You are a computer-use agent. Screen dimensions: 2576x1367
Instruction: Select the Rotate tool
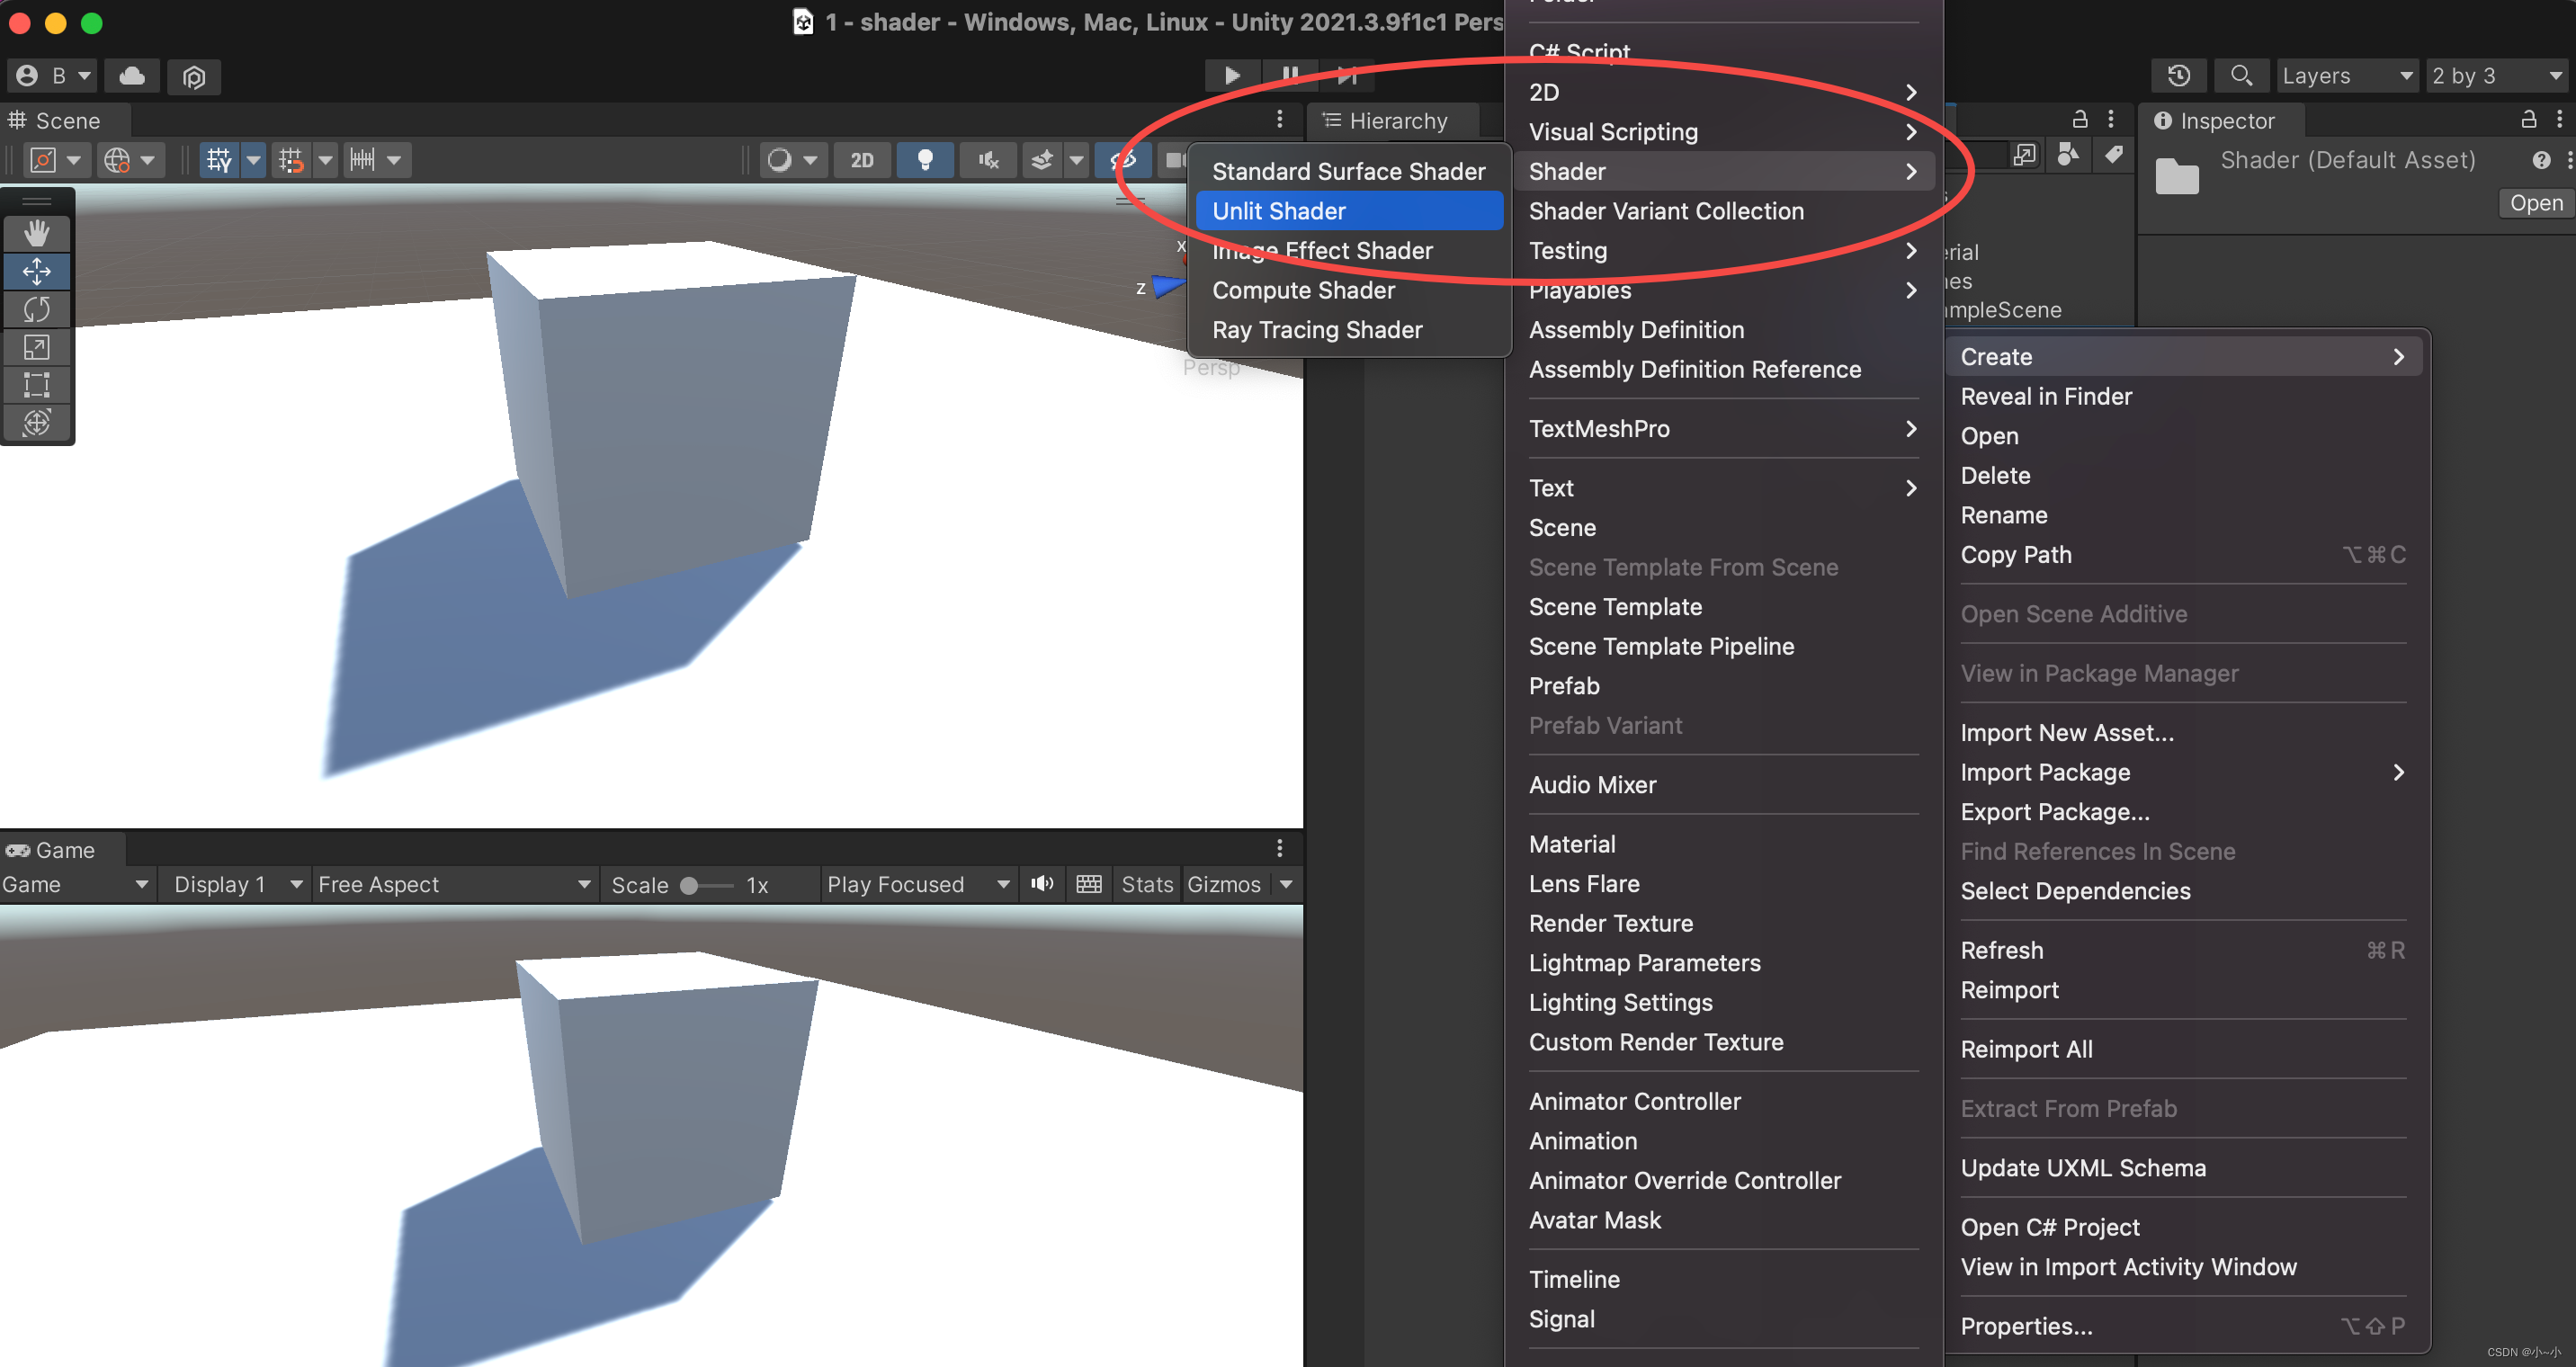(37, 309)
